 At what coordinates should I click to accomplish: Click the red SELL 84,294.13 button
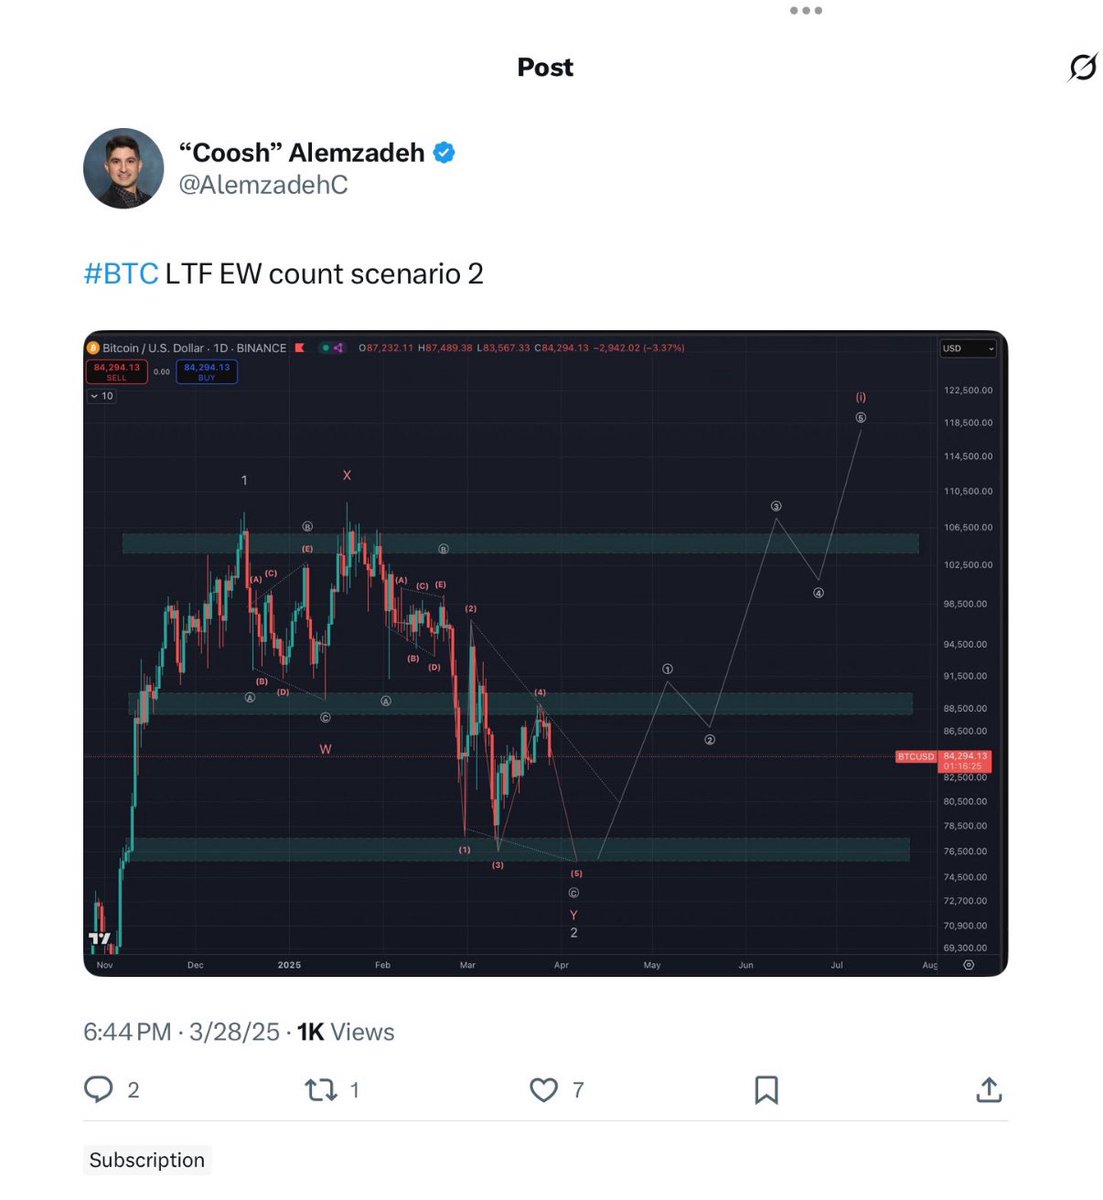coord(117,372)
